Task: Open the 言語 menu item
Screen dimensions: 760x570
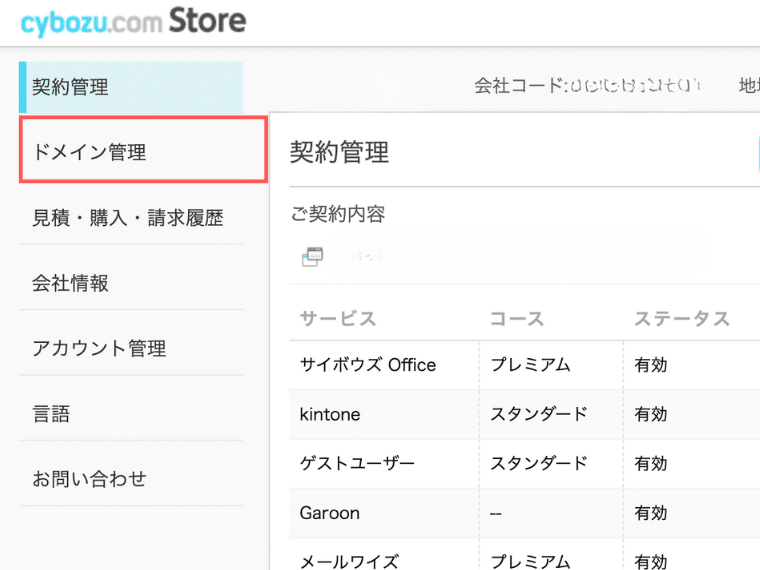Action: pyautogui.click(x=131, y=413)
